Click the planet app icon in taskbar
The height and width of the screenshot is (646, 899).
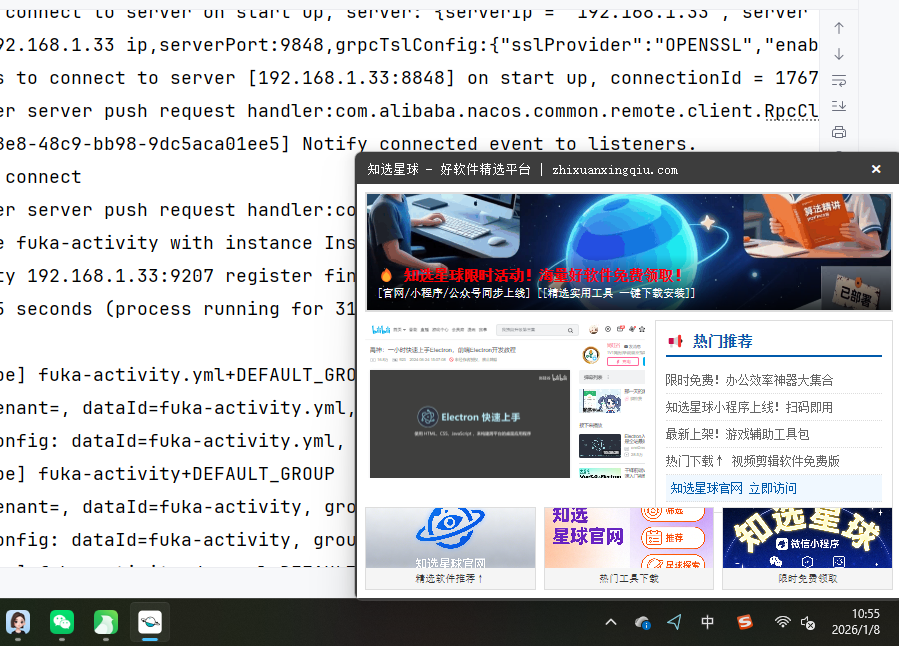tap(150, 622)
